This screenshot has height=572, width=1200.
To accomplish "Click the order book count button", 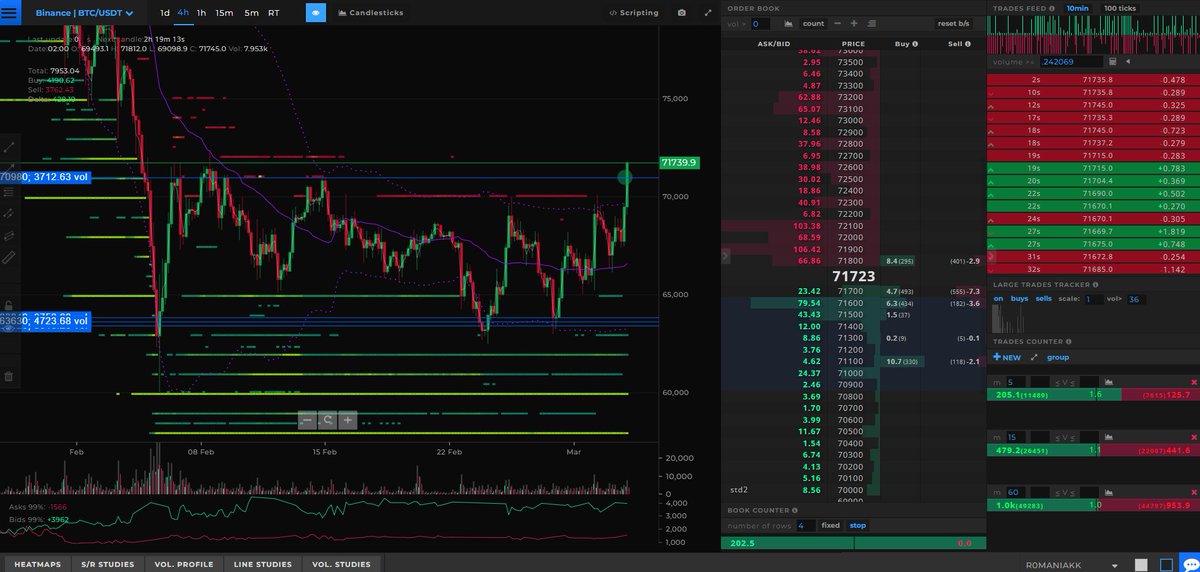I will coord(814,23).
